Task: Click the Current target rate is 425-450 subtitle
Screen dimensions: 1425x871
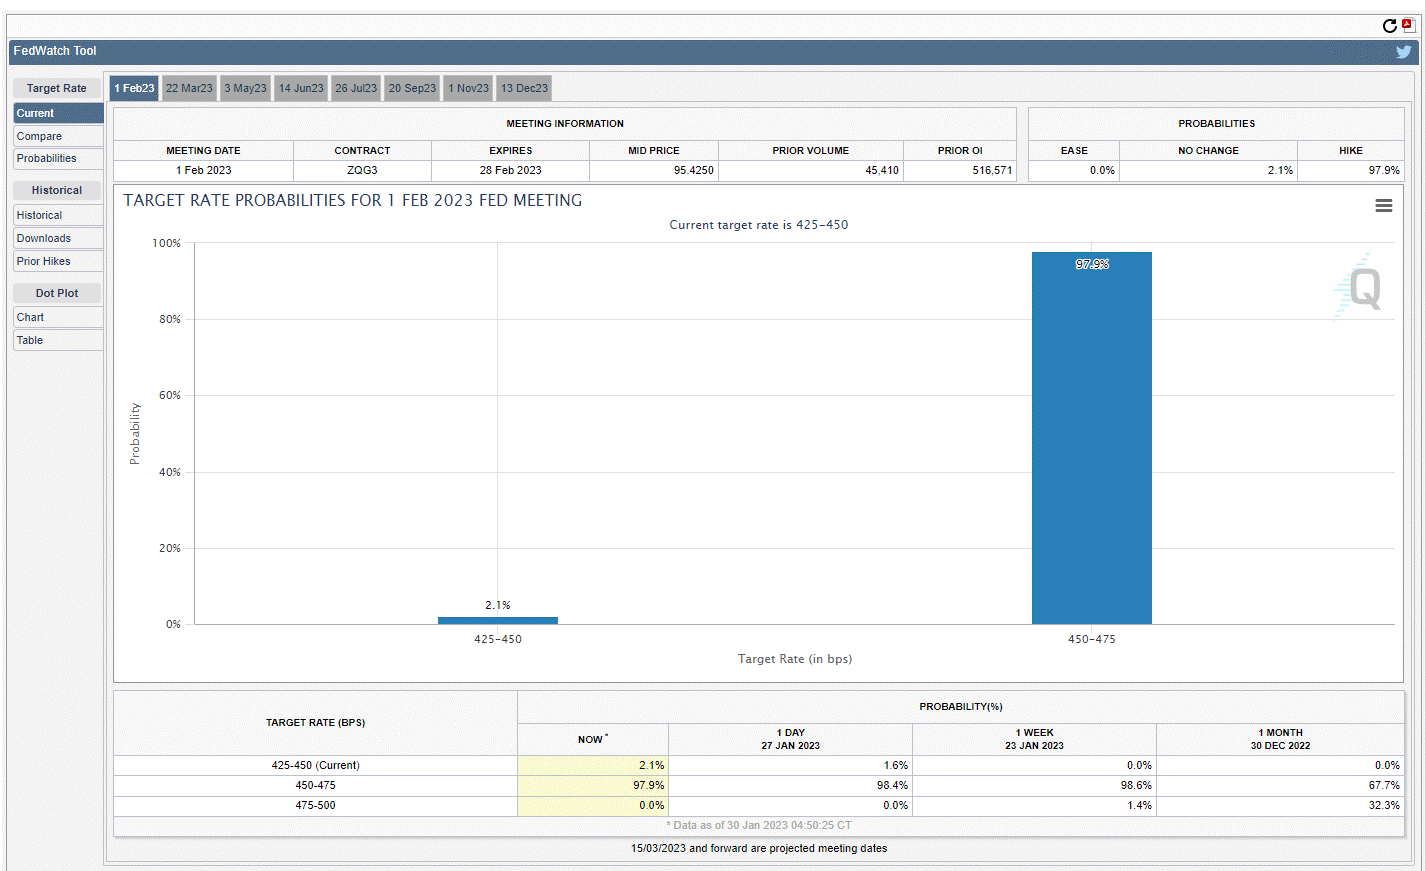Action: point(759,225)
